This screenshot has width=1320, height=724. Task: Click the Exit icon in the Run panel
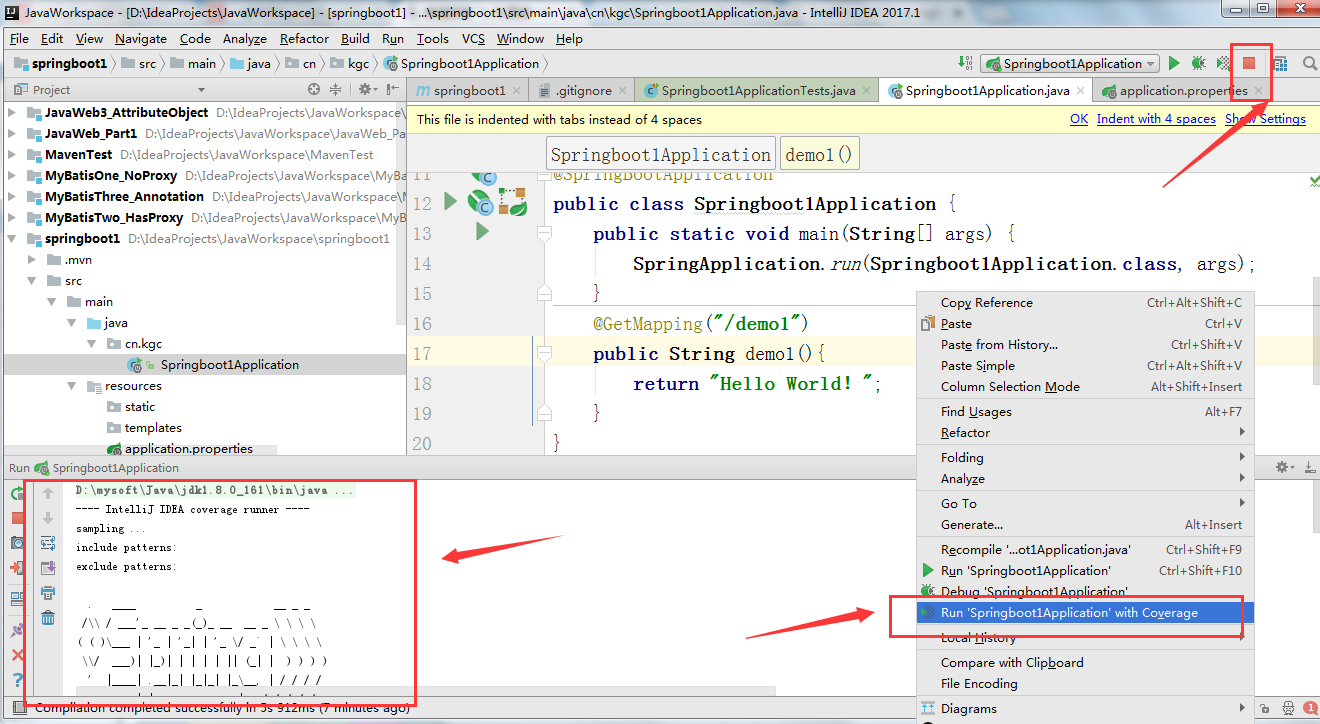[x=17, y=567]
